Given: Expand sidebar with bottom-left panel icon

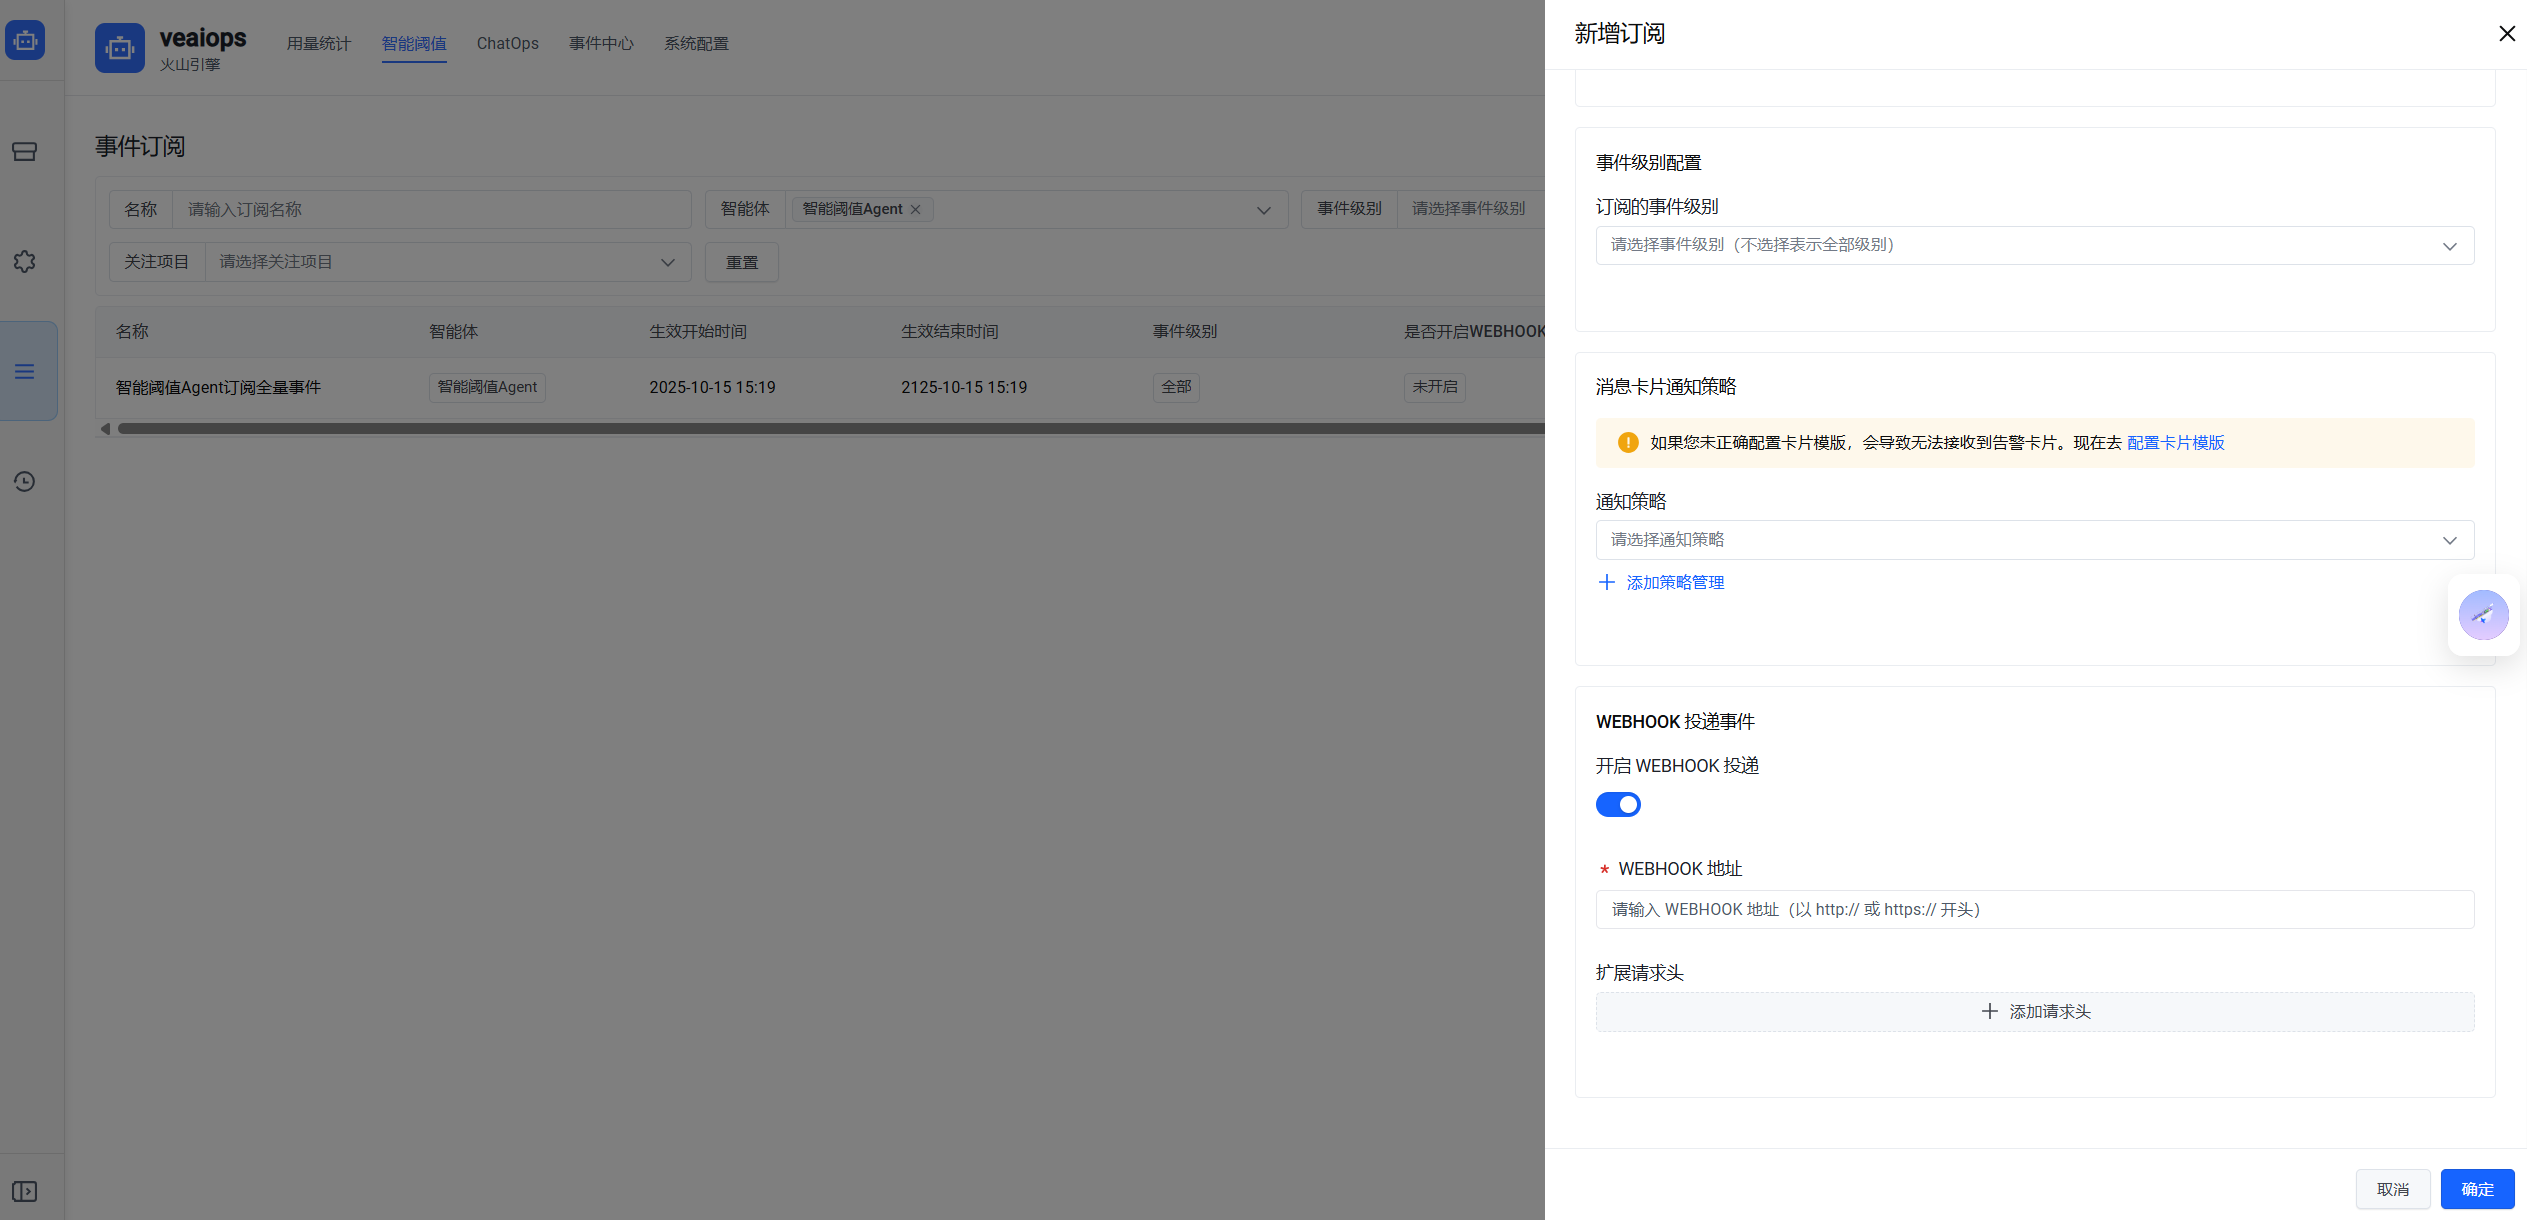Looking at the screenshot, I should [25, 1191].
